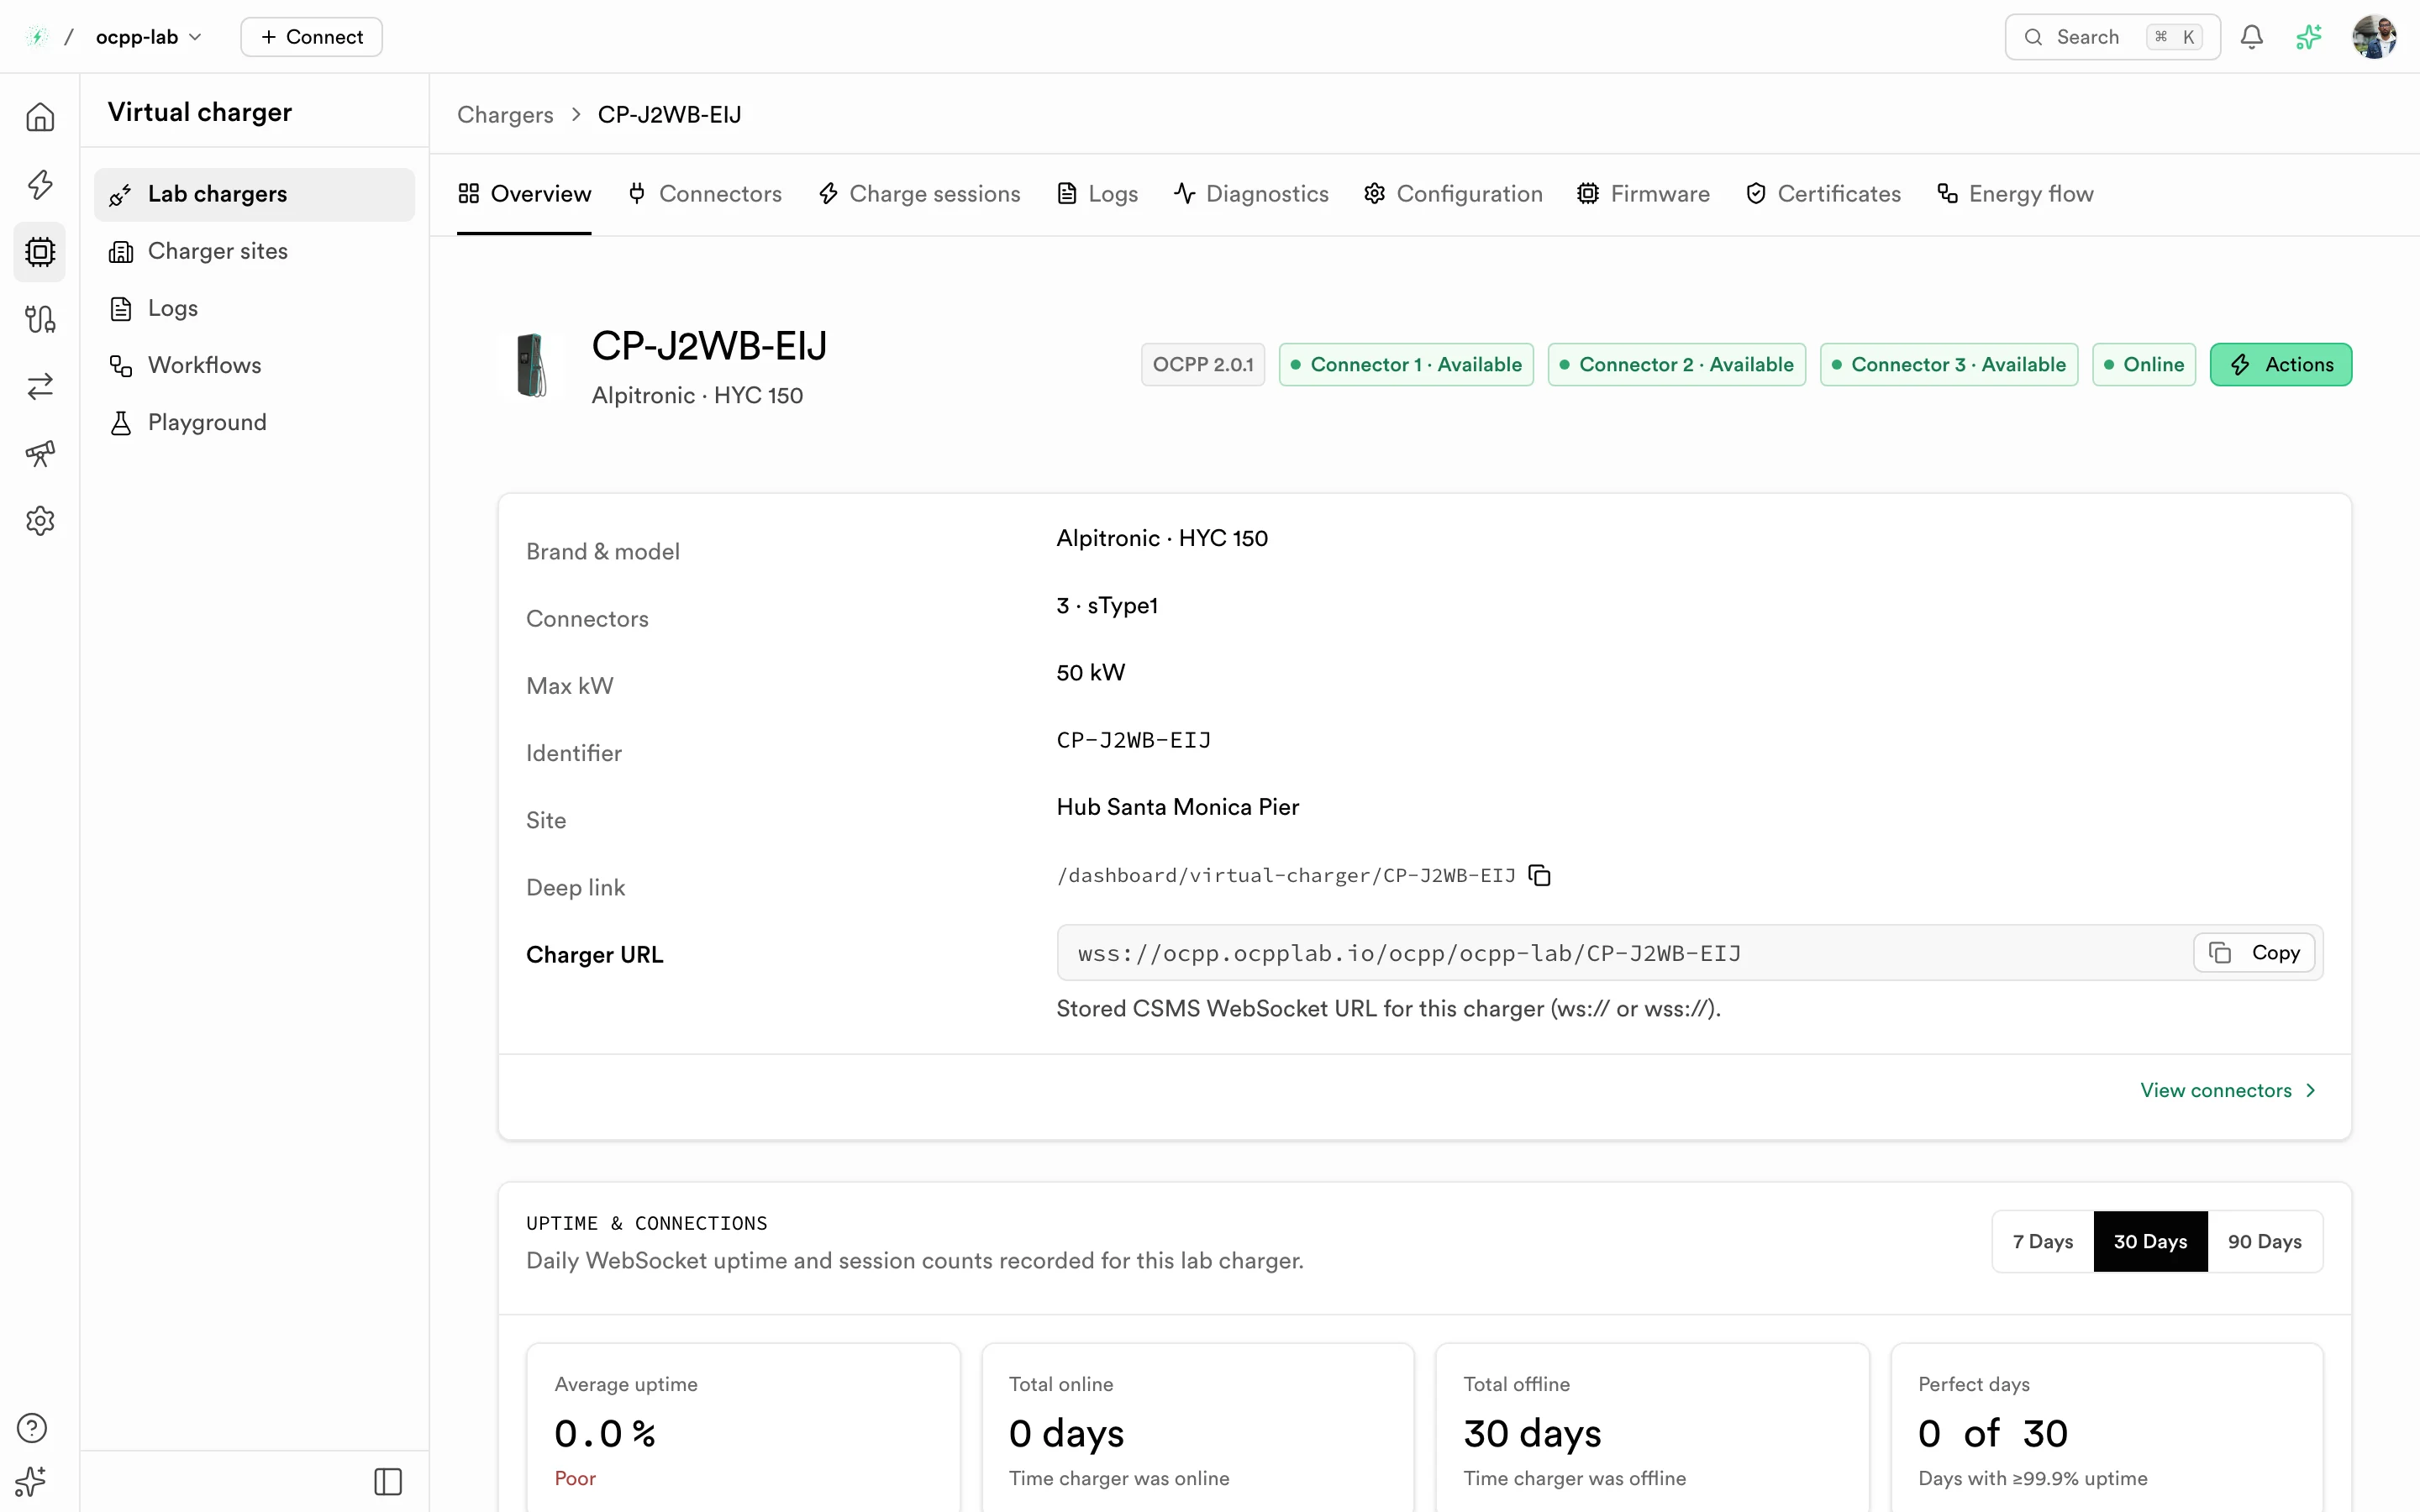
Task: Click the sparkle AI icon at bottom-left
Action: point(31,1481)
